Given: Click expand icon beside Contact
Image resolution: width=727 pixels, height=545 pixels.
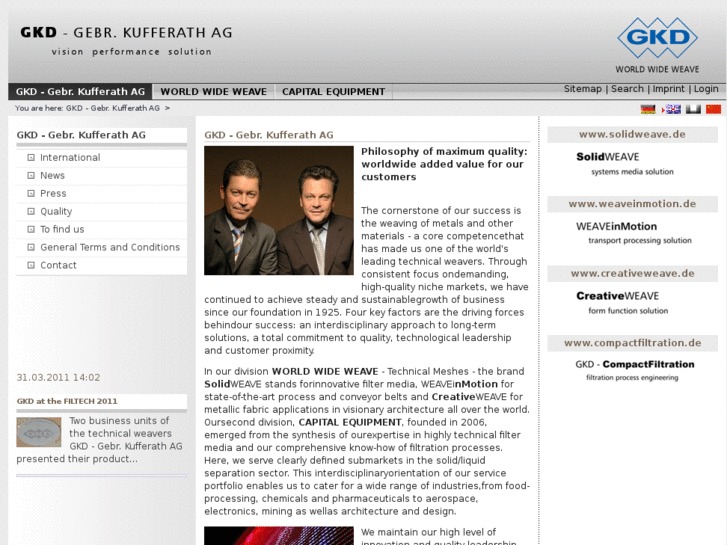Looking at the screenshot, I should tap(31, 265).
